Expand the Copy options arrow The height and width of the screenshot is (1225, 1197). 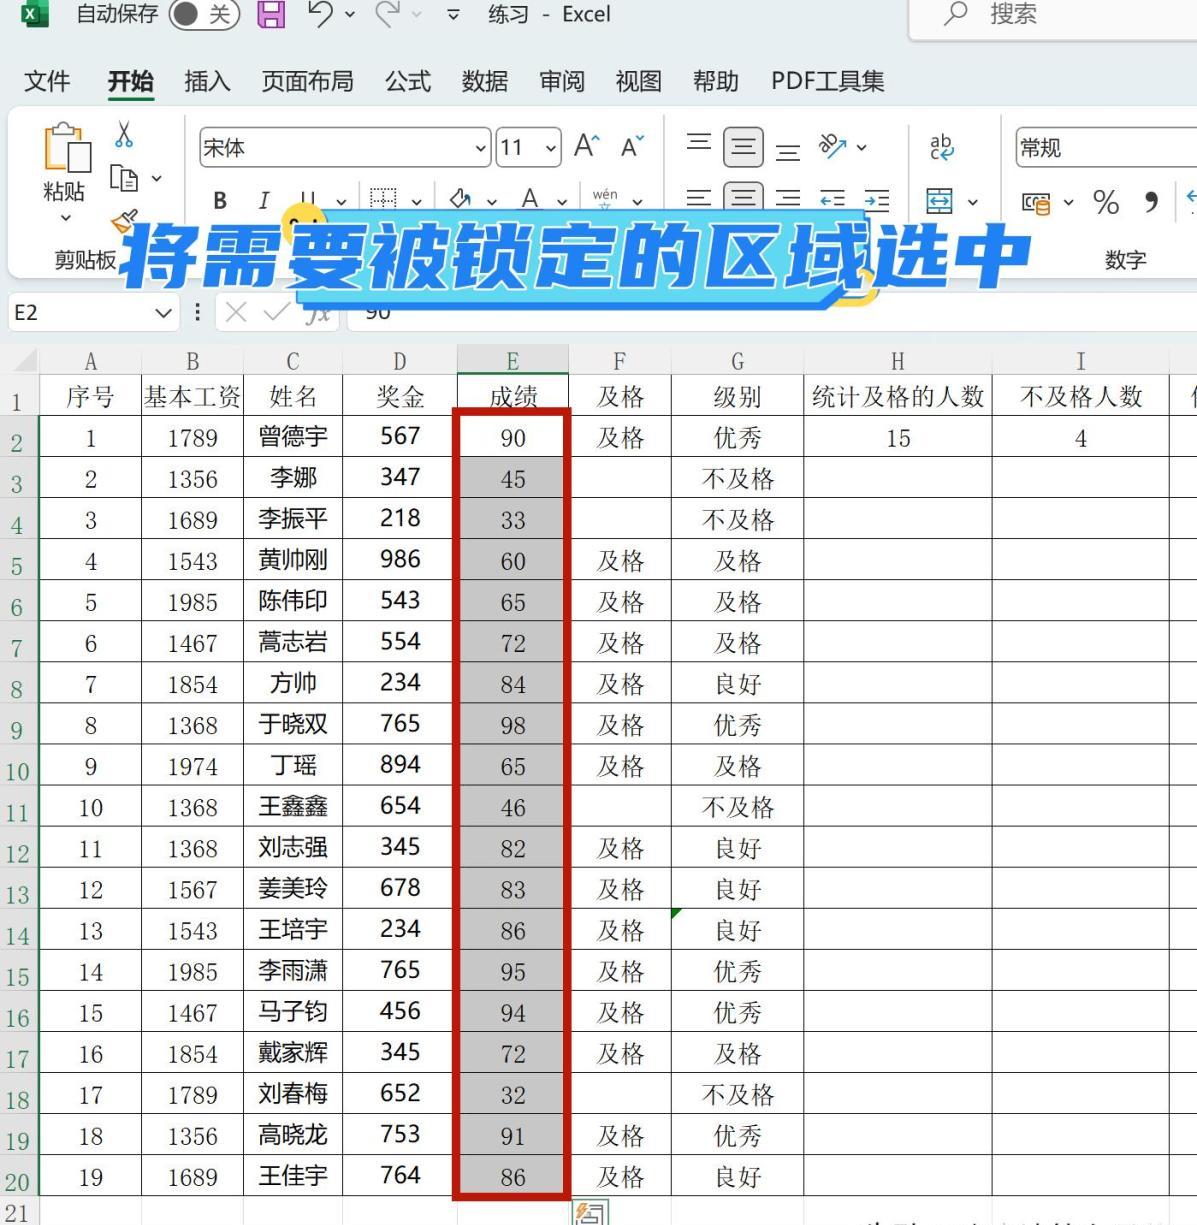(x=156, y=178)
